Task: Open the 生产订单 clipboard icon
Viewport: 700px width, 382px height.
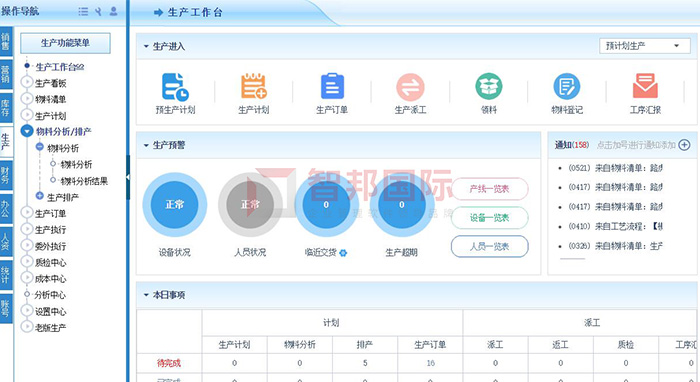Action: [x=332, y=86]
